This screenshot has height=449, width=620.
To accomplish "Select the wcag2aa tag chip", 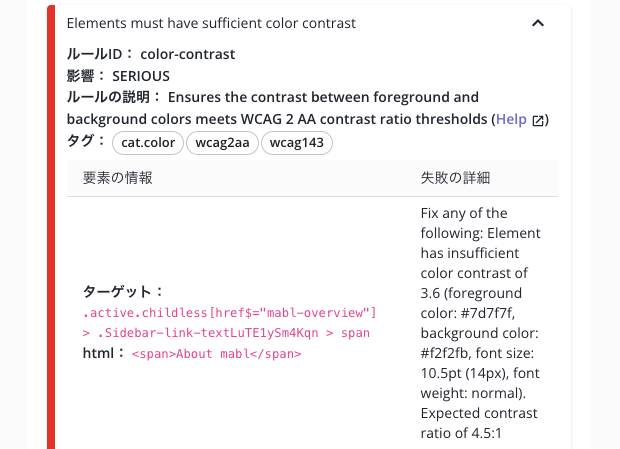I will [x=223, y=143].
